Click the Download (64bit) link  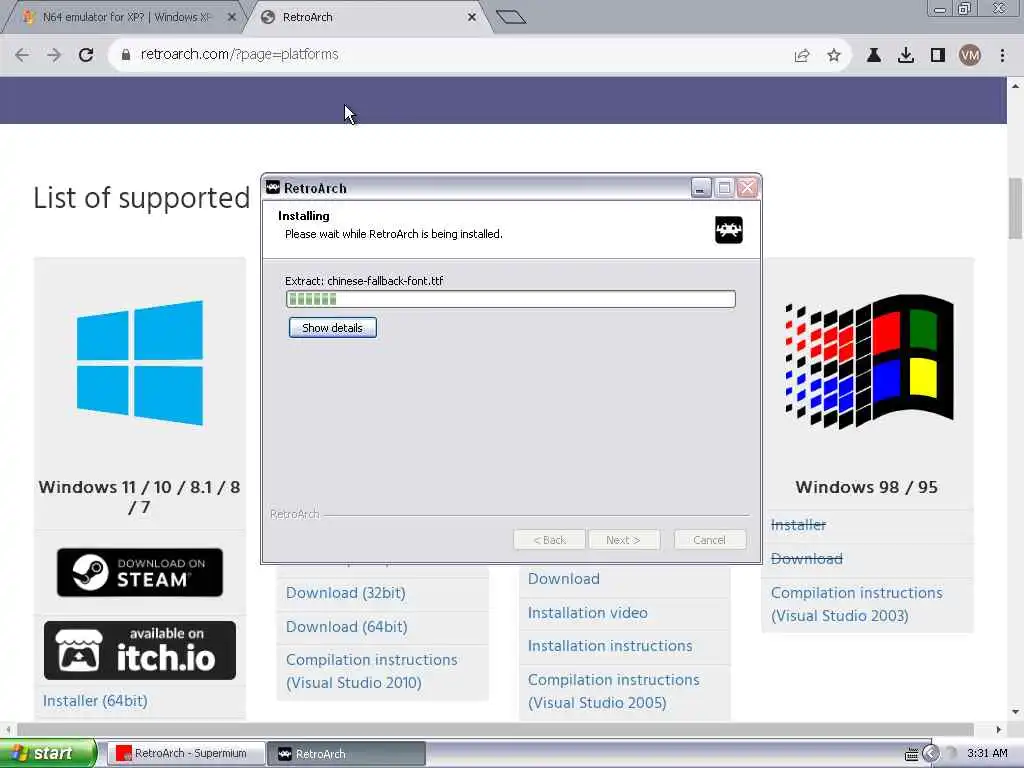(x=347, y=627)
